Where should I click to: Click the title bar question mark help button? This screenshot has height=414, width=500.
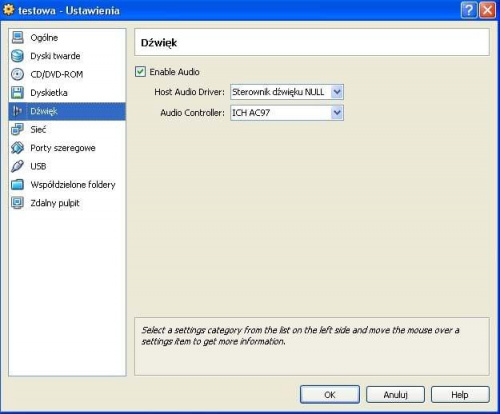coord(469,10)
